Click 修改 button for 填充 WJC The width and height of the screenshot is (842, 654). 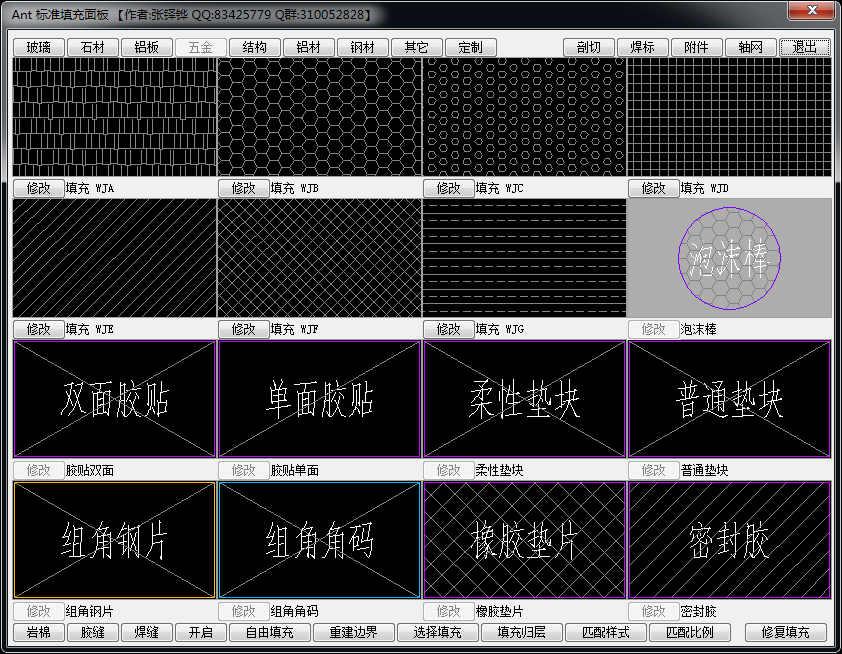coord(448,188)
